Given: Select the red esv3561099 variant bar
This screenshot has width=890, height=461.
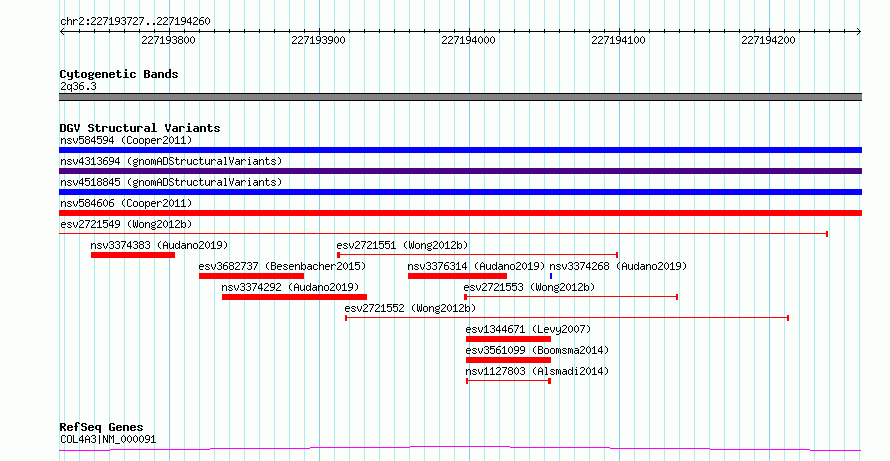Looking at the screenshot, I should (508, 360).
